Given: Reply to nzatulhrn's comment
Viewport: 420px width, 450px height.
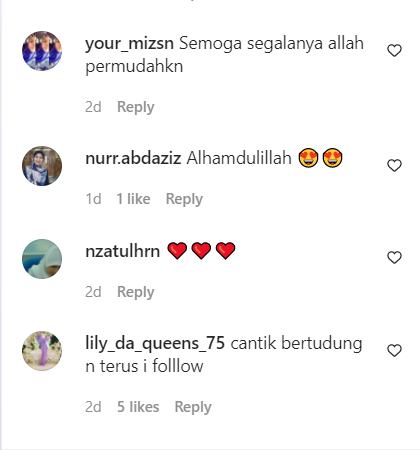Looking at the screenshot, I should tap(136, 292).
